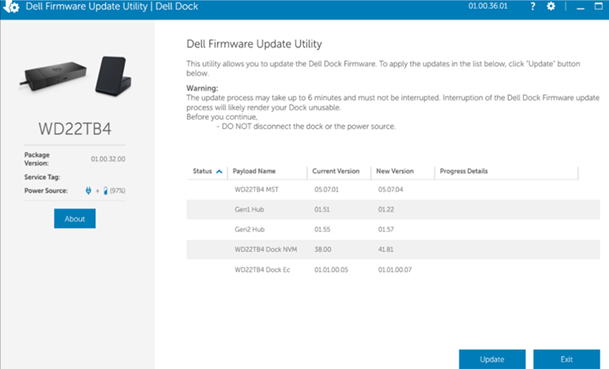The width and height of the screenshot is (609, 369).
Task: Click the current version 01.01.00.05 cell
Action: [x=331, y=270]
